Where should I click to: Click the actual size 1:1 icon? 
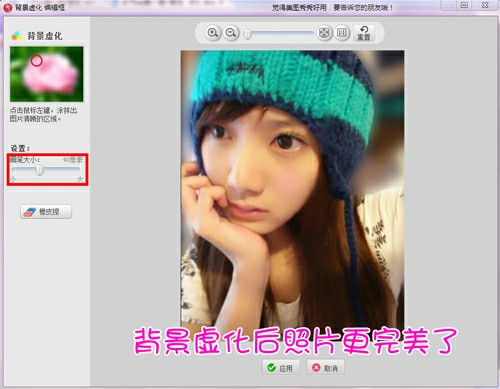(x=341, y=33)
